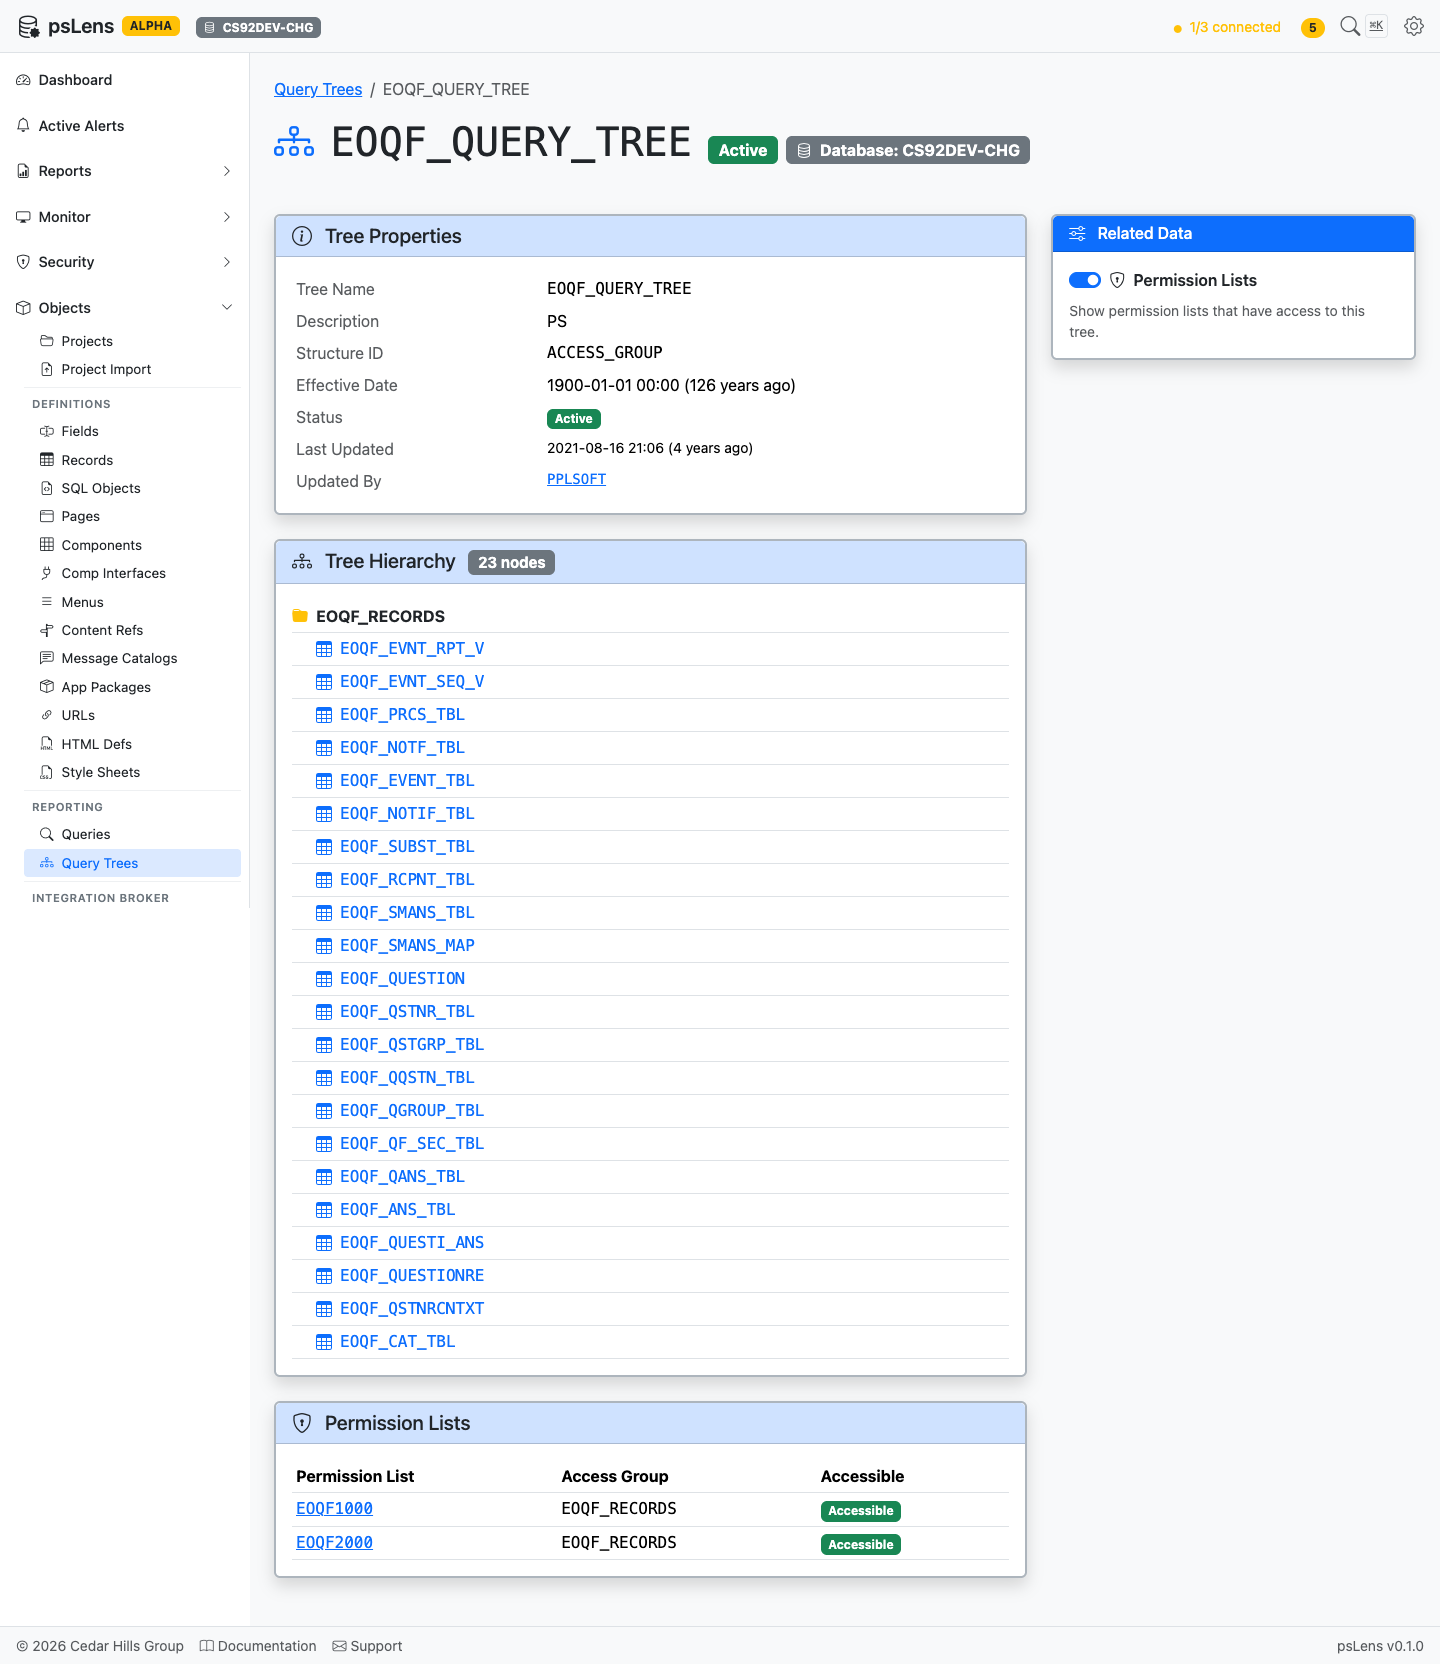
Task: Expand the Monitor sidebar section
Action: tap(125, 217)
